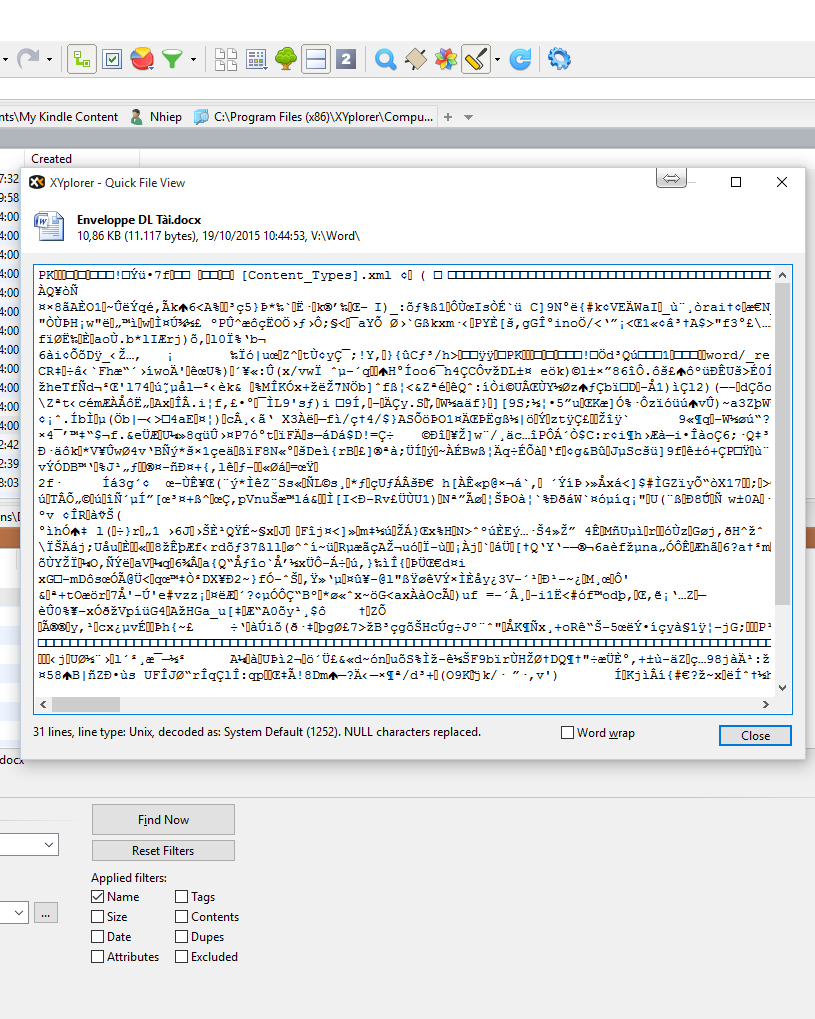Click the green tree icon in toolbar
Image resolution: width=815 pixels, height=1019 pixels.
(286, 59)
